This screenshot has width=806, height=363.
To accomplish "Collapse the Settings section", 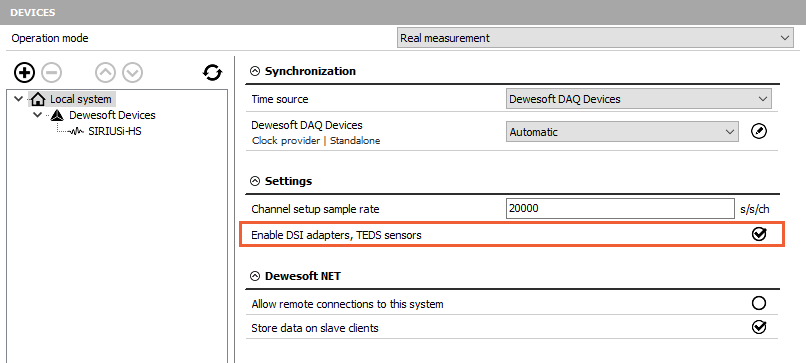I will (255, 181).
